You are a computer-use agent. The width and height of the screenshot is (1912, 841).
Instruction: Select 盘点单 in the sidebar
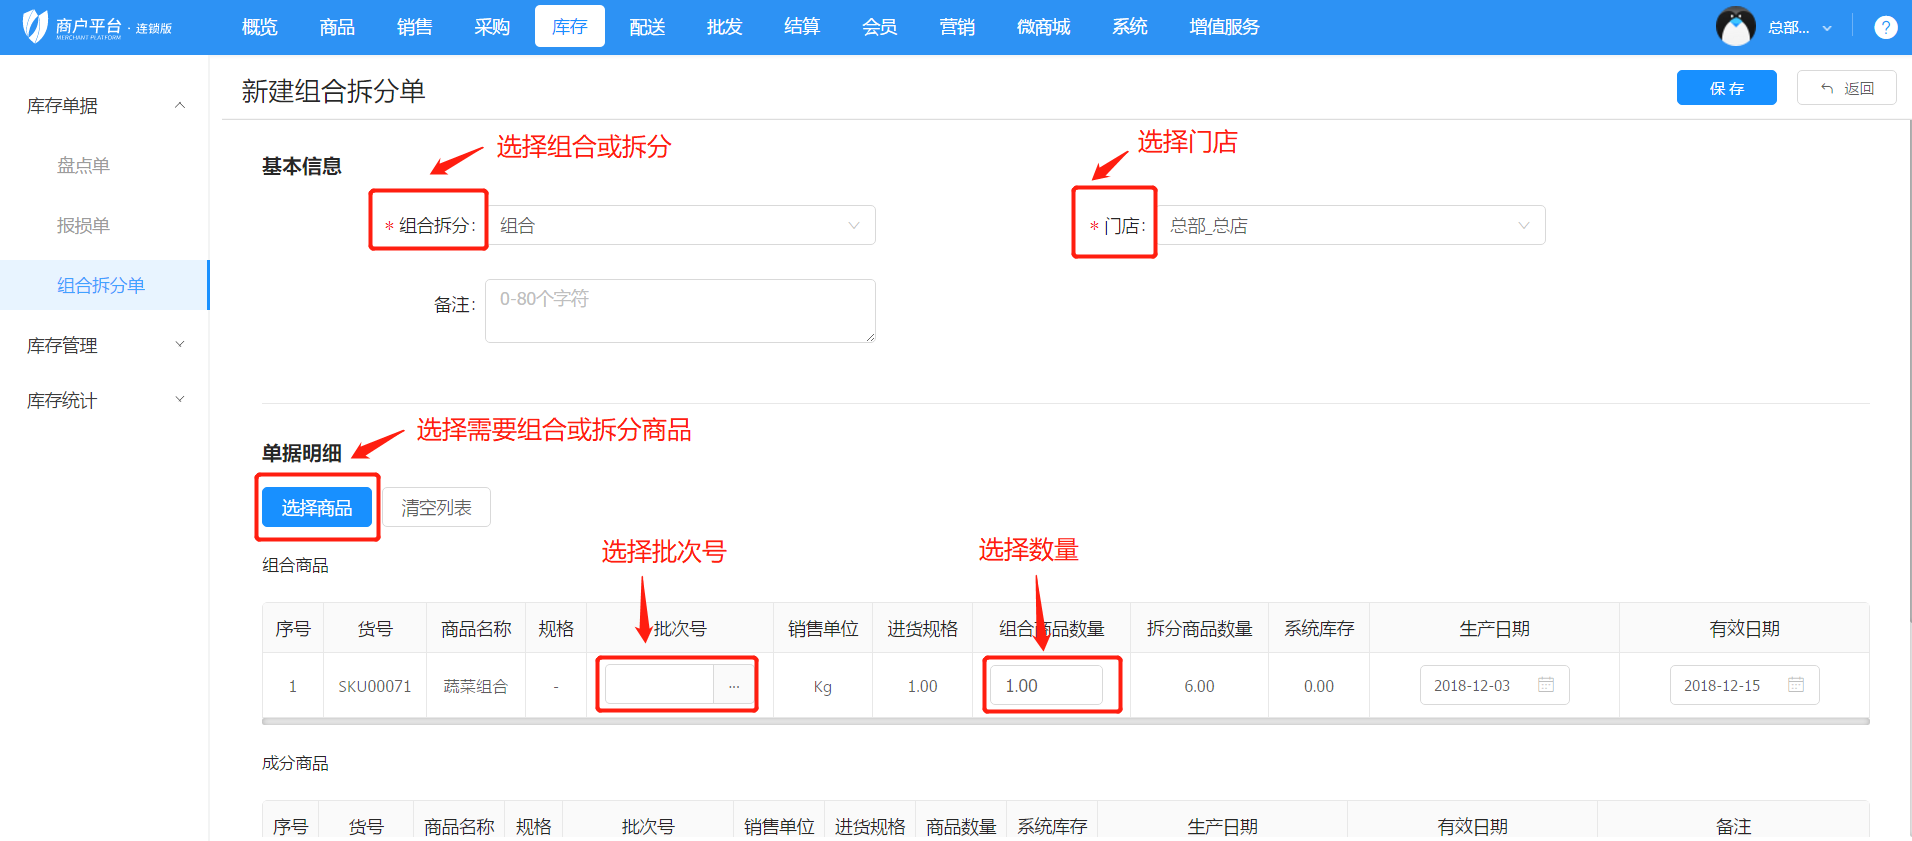83,166
